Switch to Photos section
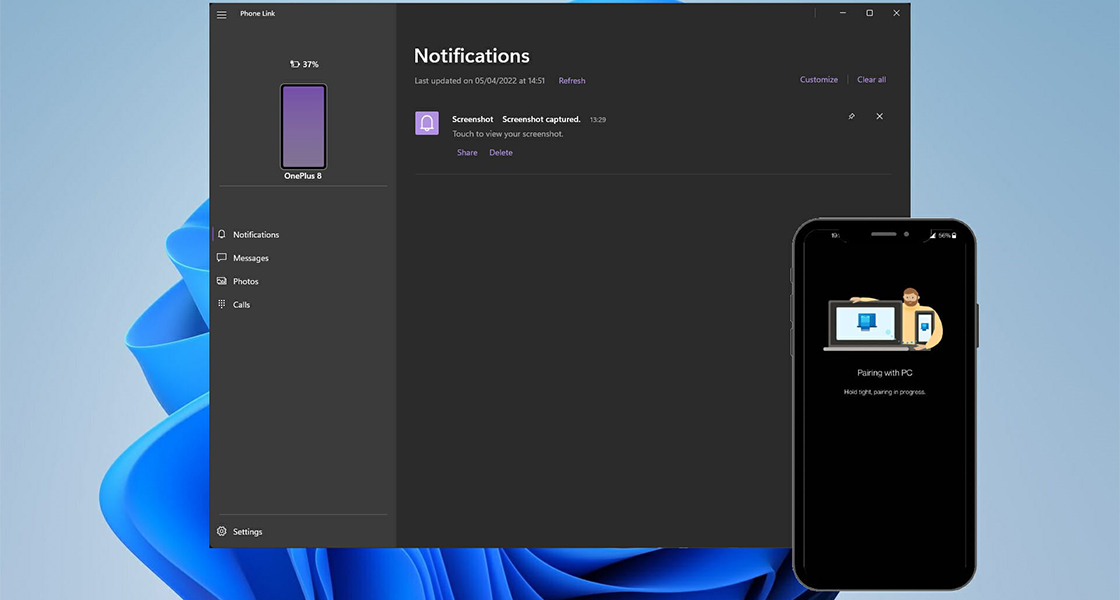 [246, 281]
